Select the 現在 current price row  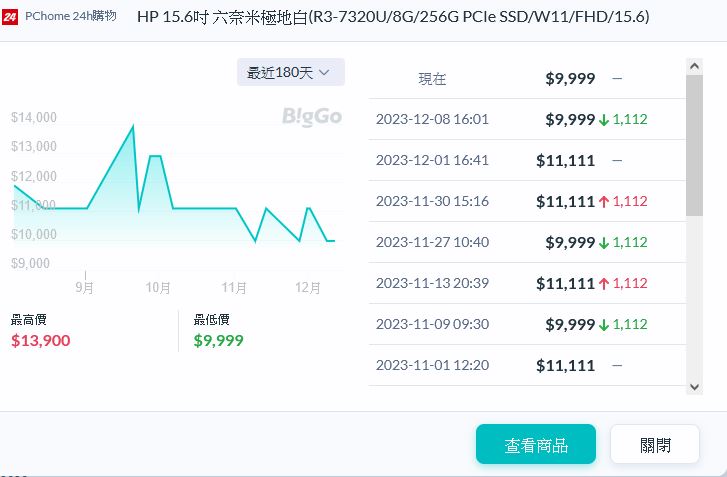tap(527, 79)
